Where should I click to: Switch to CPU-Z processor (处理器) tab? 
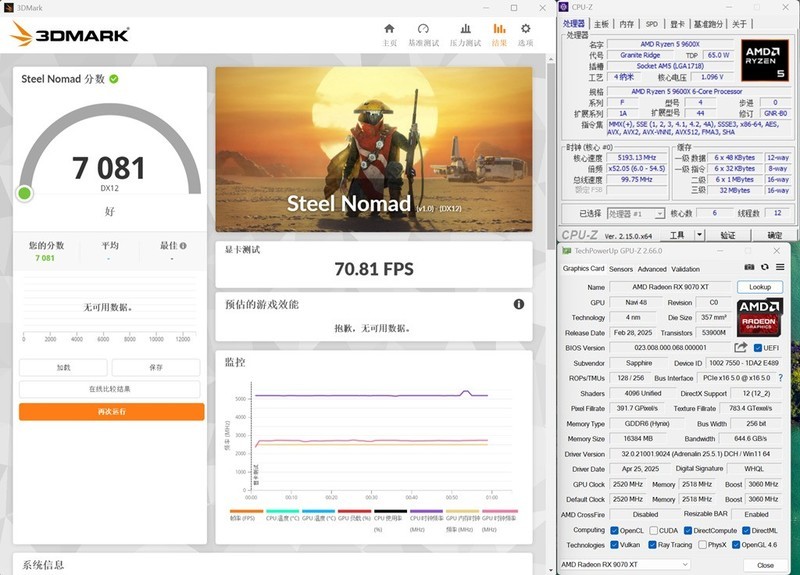[x=573, y=23]
